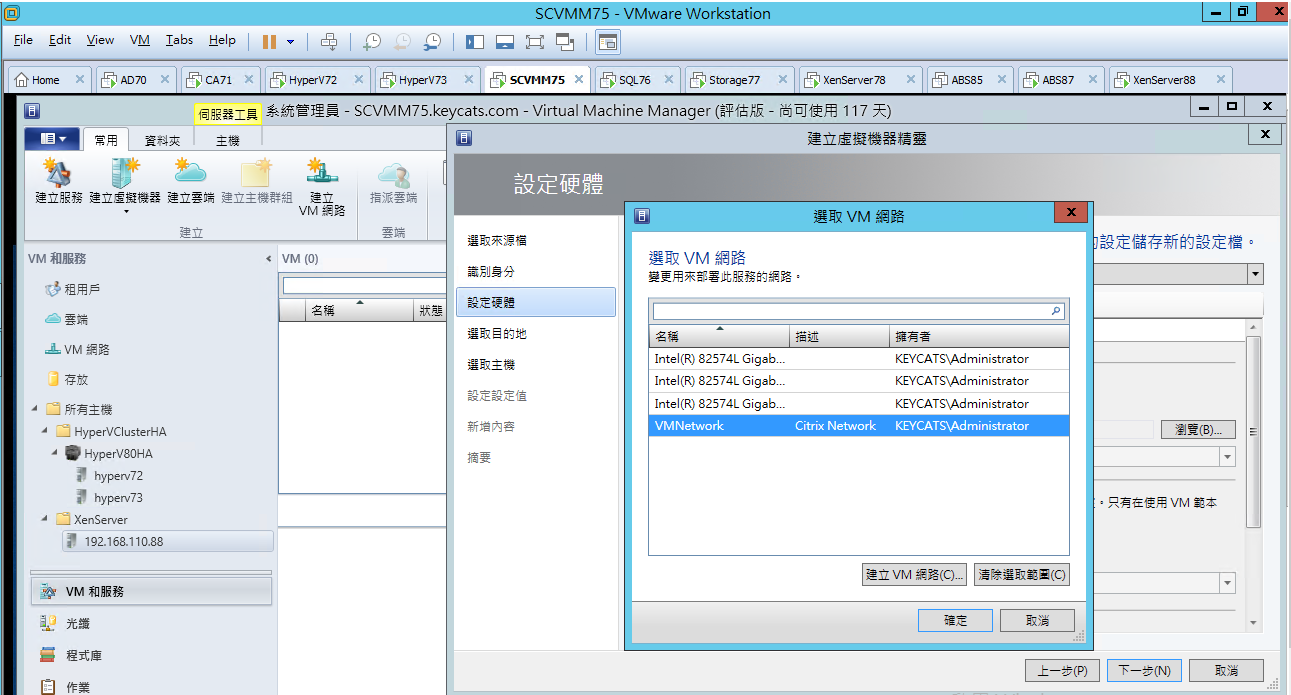Image resolution: width=1291 pixels, height=695 pixels.
Task: Collapse the HyperV80HA tree node arrow
Action: 56,453
